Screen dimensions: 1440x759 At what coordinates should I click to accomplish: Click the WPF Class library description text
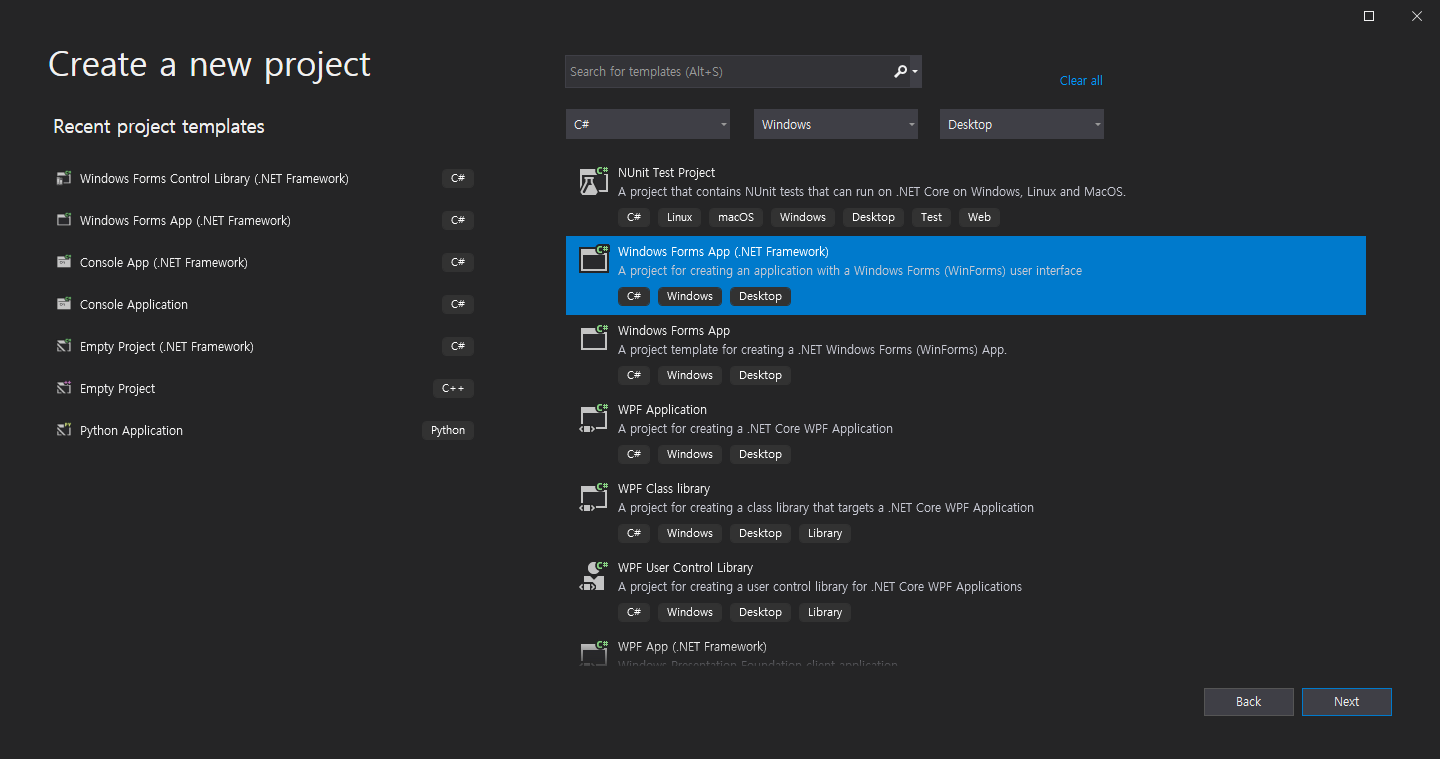pos(826,508)
